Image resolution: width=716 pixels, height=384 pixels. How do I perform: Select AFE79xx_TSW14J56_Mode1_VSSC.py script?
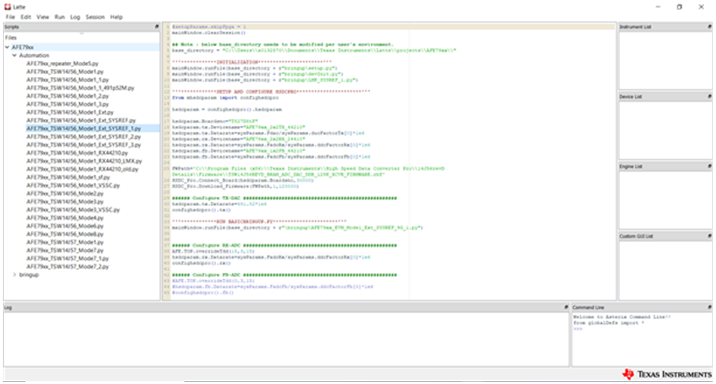pyautogui.click(x=73, y=185)
